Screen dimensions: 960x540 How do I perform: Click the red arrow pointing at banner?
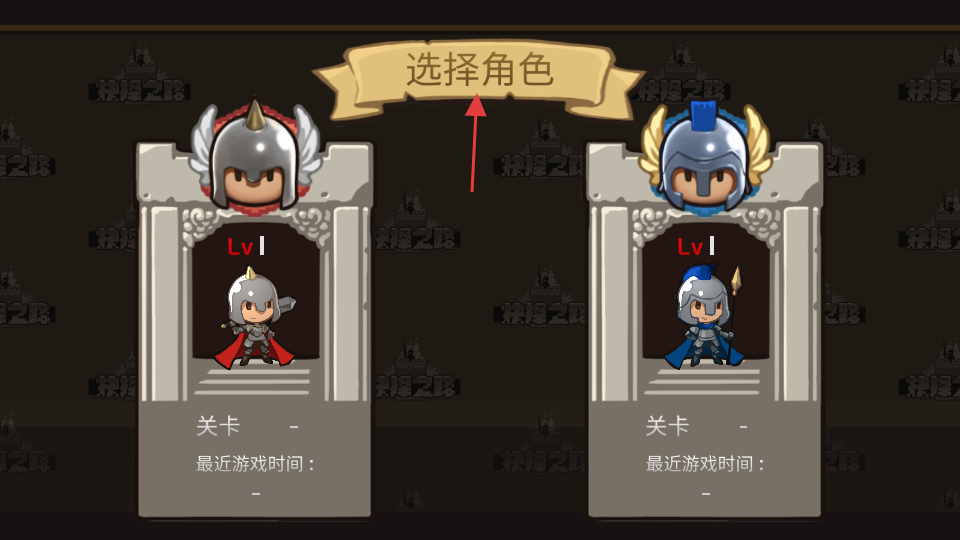474,143
